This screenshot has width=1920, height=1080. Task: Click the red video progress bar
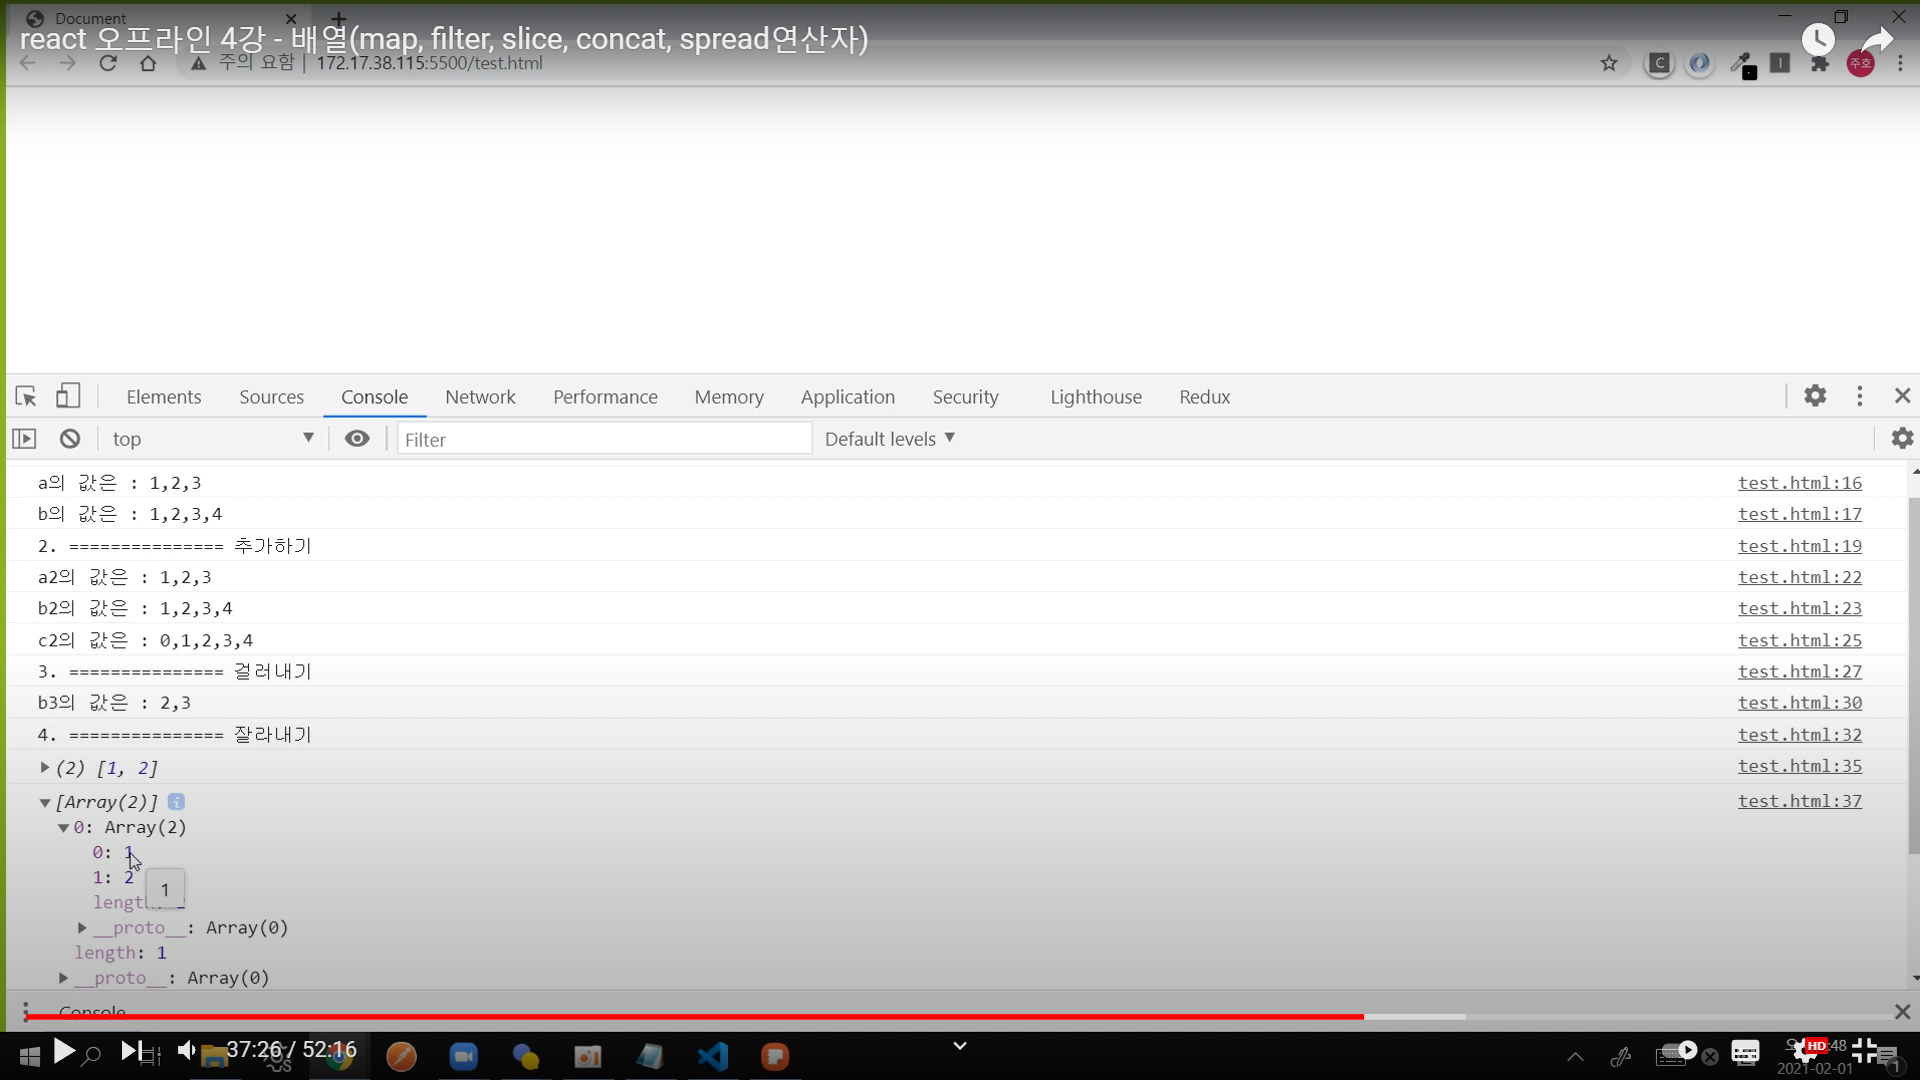pos(700,1017)
